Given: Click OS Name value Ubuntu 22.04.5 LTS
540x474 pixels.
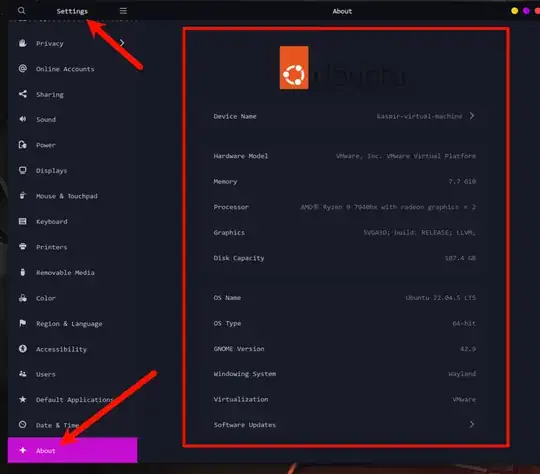Looking at the screenshot, I should (440, 297).
